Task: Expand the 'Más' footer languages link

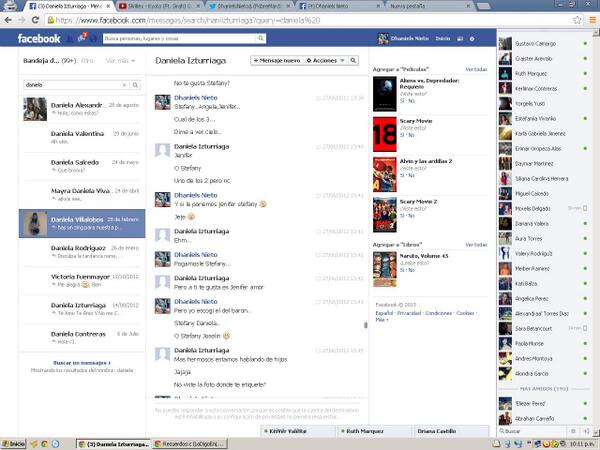Action: click(x=382, y=320)
